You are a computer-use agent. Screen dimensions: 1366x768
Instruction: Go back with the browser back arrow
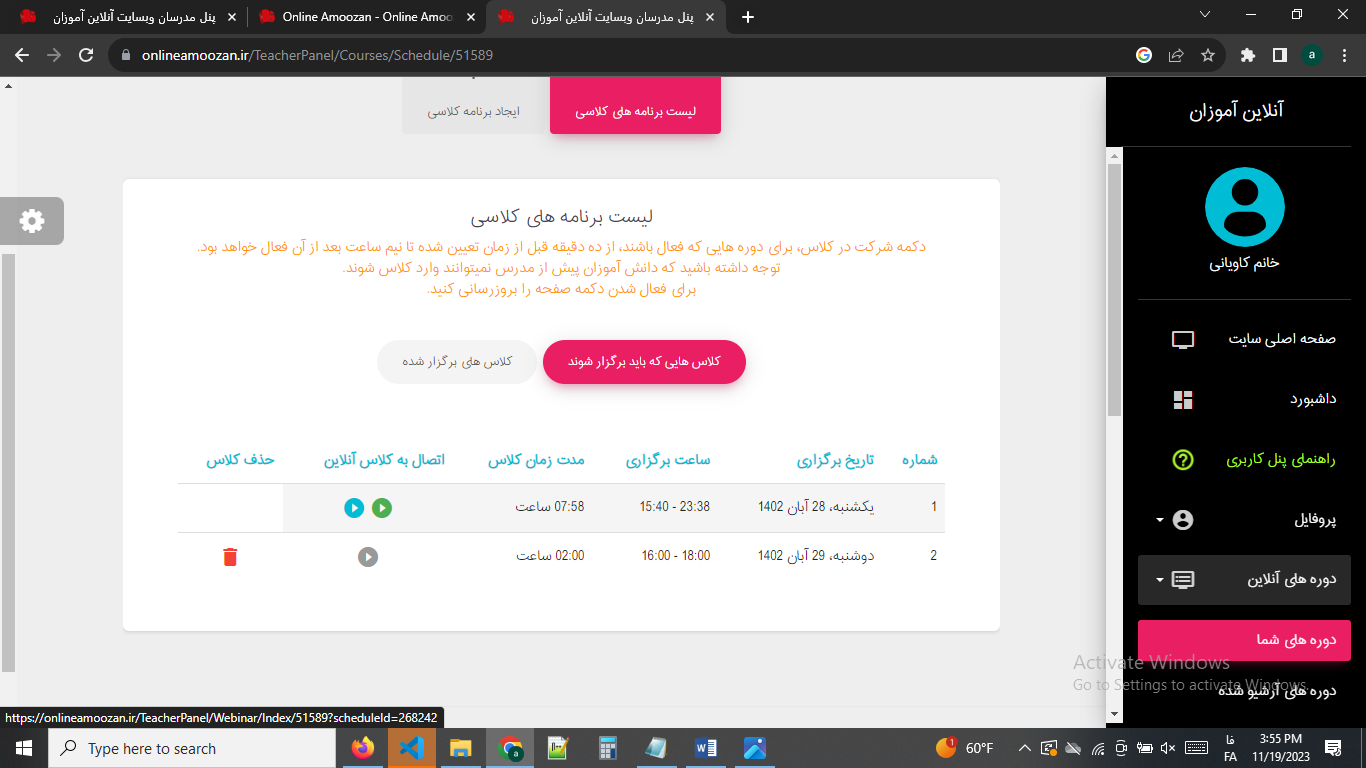22,55
